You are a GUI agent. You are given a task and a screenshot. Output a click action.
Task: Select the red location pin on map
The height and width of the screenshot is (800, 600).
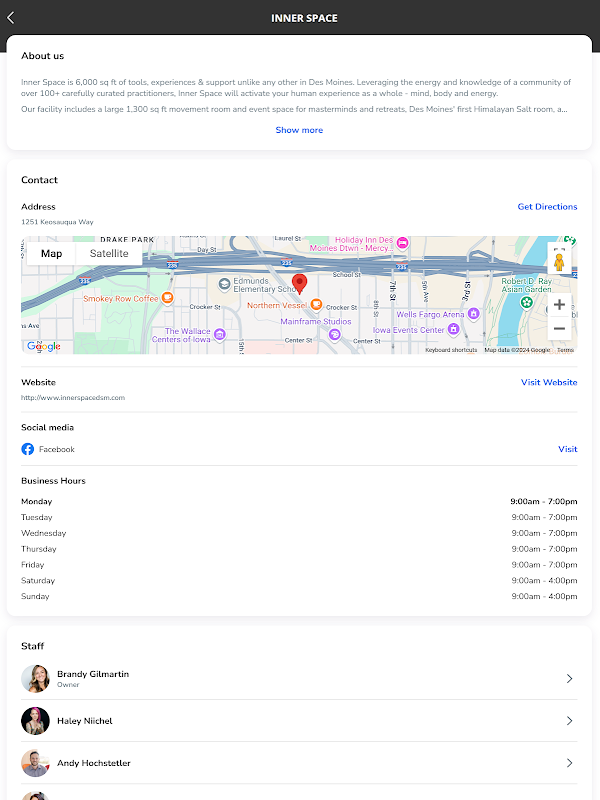coord(299,284)
